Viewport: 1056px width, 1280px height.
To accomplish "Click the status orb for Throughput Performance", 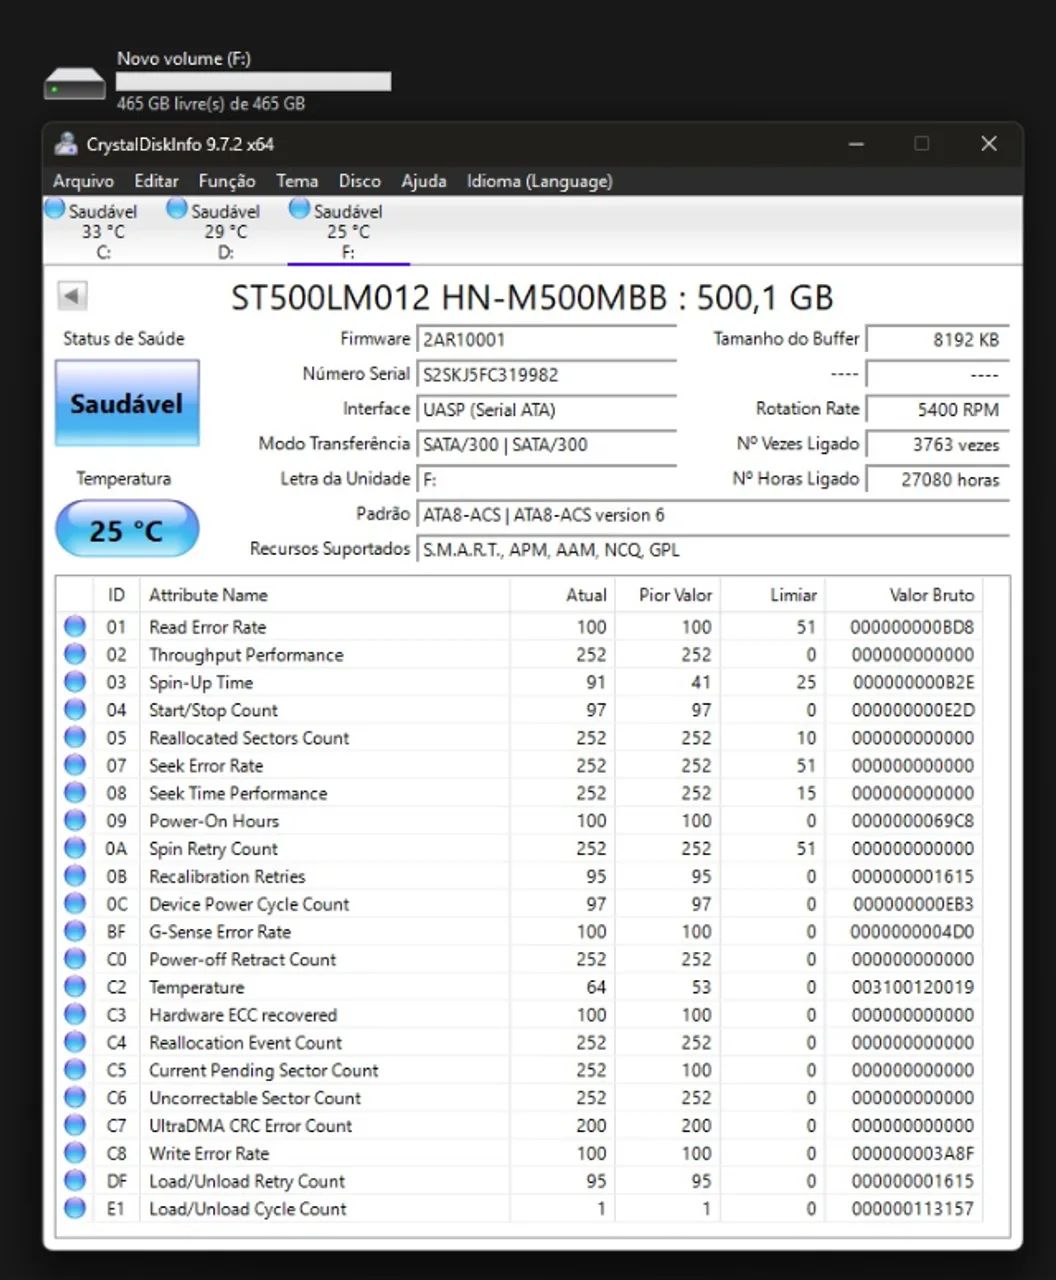I will click(x=75, y=654).
